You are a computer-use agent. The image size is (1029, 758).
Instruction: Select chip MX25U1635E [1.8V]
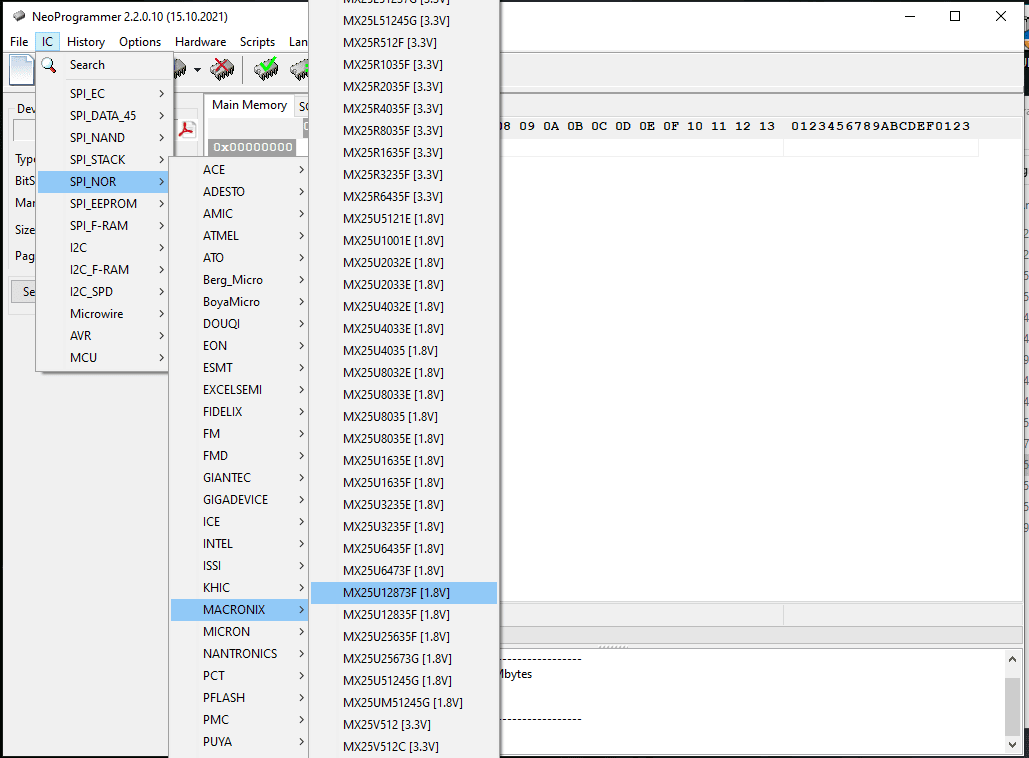404,461
